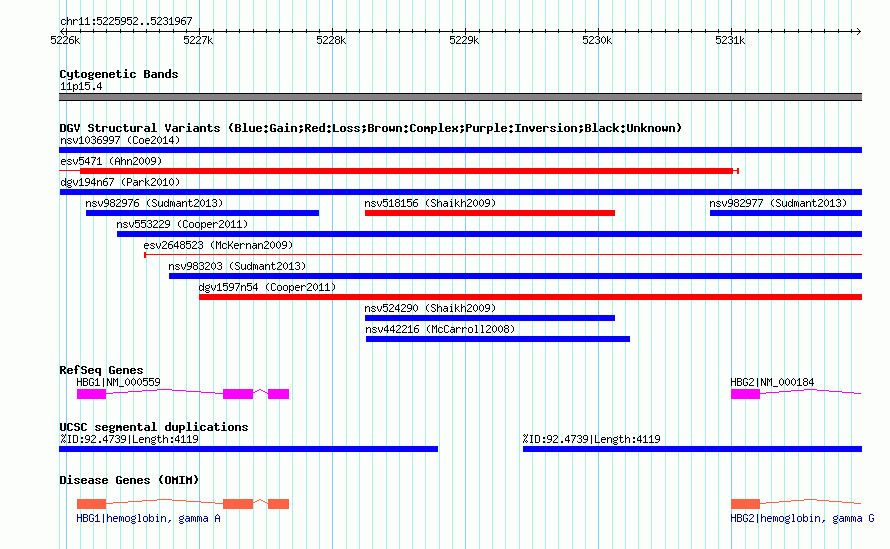Open the HBG1|hemoglobin, gamma A link
Screen dimensions: 890x549
coord(148,518)
